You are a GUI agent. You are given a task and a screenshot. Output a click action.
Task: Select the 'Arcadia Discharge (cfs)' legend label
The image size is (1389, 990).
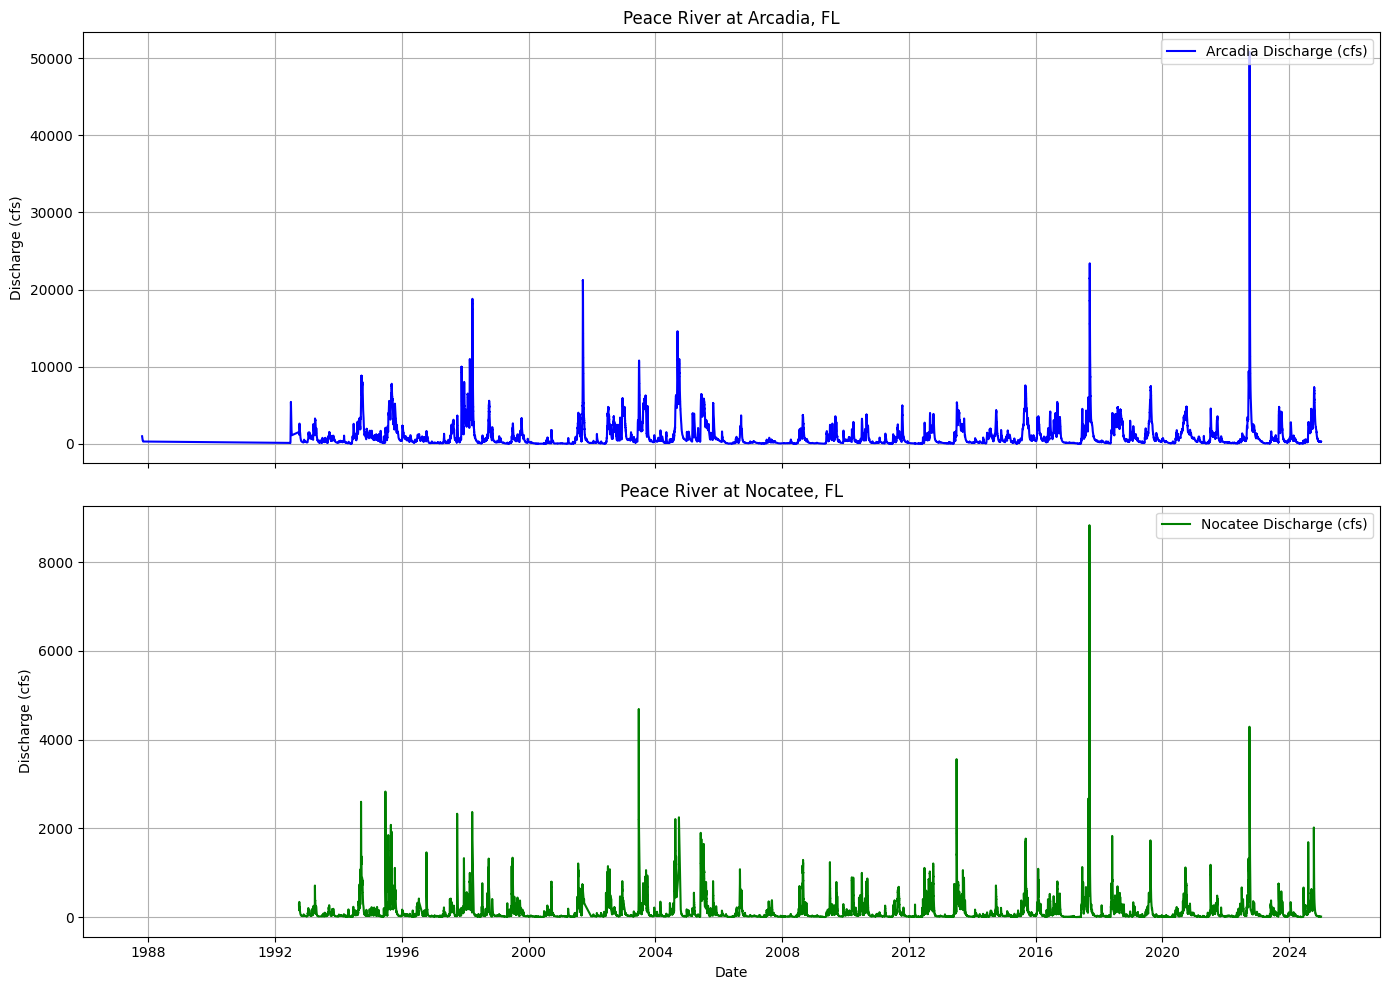pyautogui.click(x=1286, y=51)
